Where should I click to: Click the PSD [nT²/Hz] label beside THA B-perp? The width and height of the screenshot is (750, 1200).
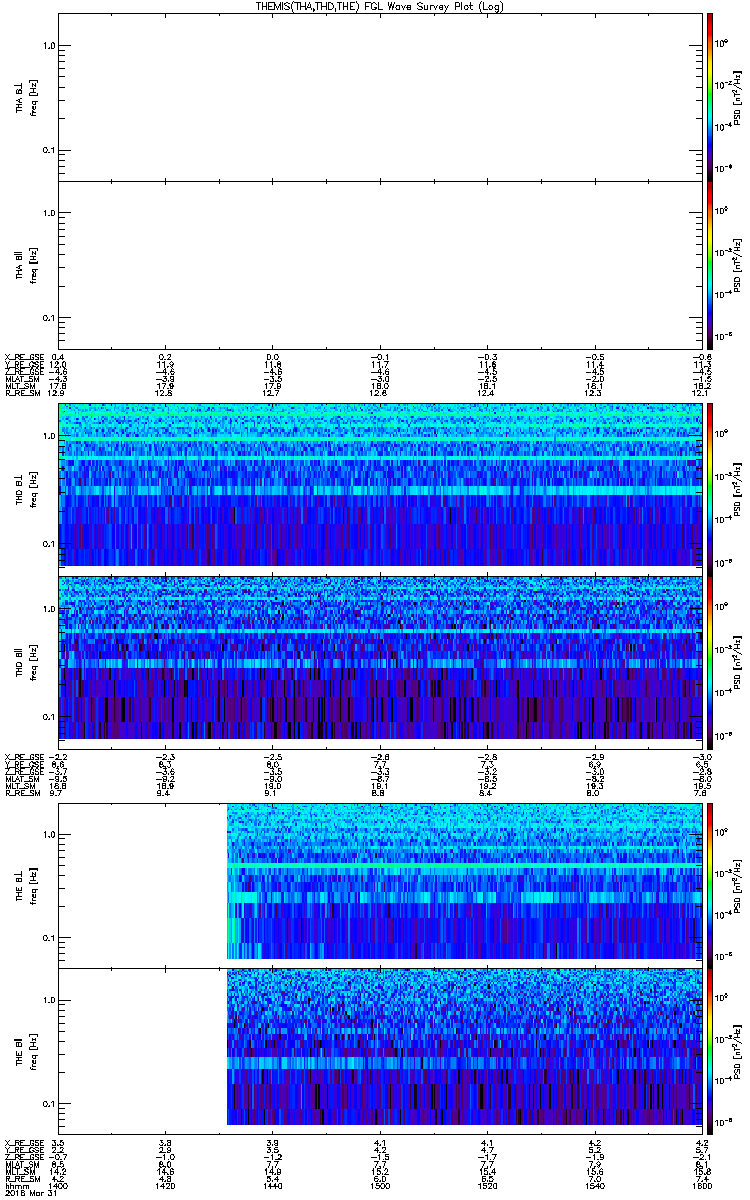[x=738, y=97]
